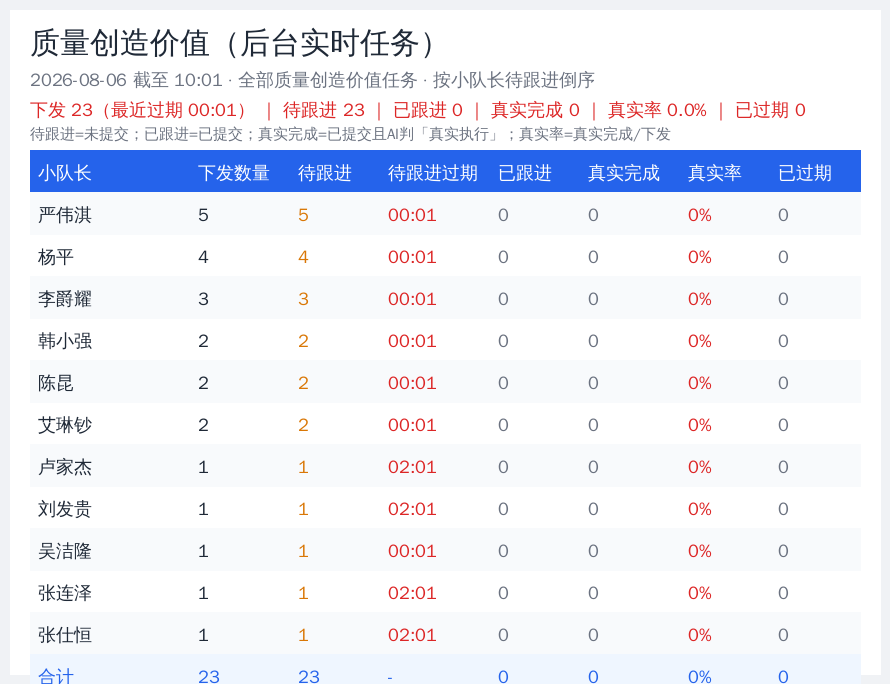Screen dimensions: 890x684
Task: Select the name 张仕恒
Action: (65, 635)
